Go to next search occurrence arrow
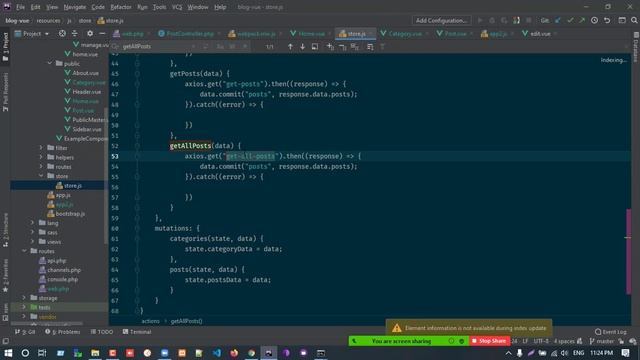The height and width of the screenshot is (360, 640). tap(302, 47)
